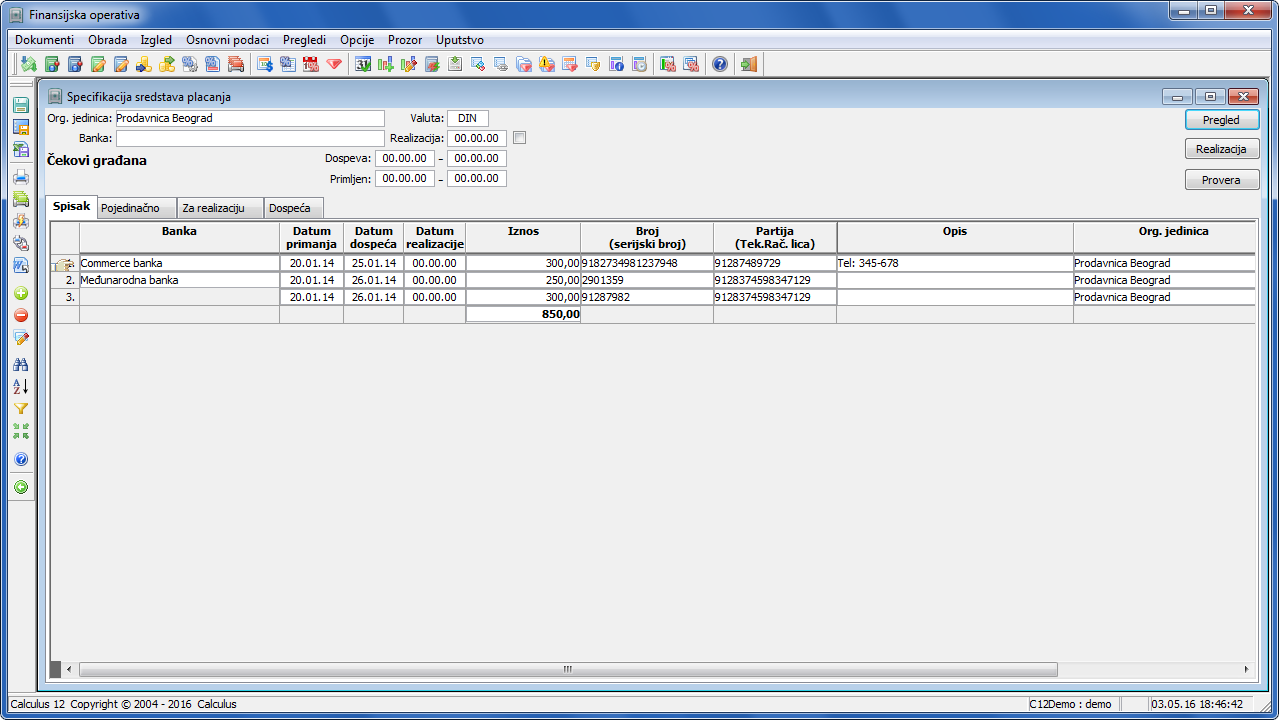The height and width of the screenshot is (720, 1279).
Task: Open the binoculars search icon
Action: tap(21, 365)
